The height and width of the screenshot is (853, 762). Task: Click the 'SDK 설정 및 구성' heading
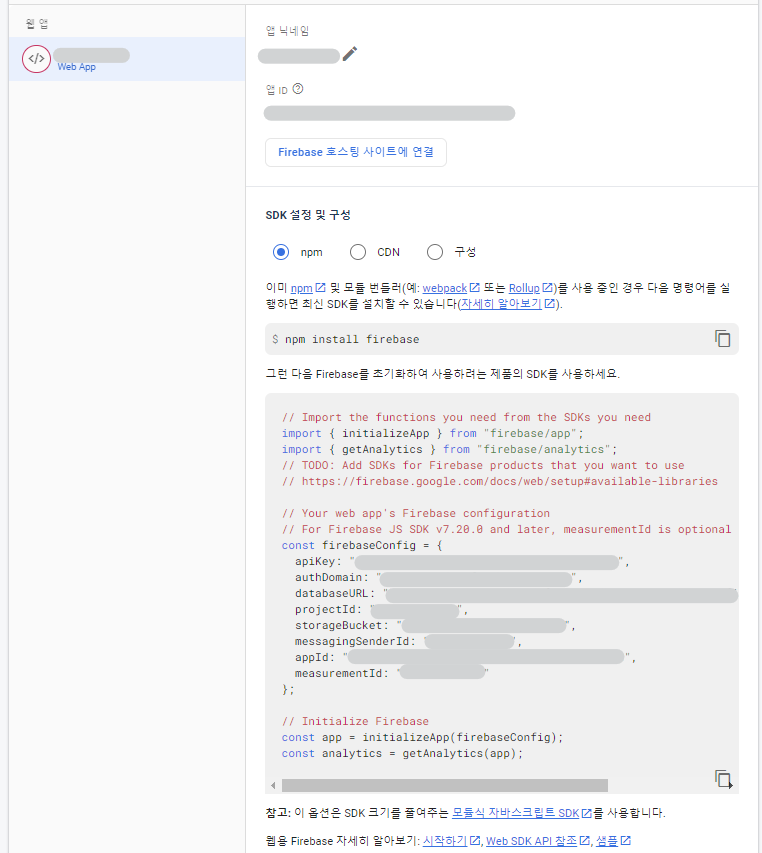click(x=308, y=215)
